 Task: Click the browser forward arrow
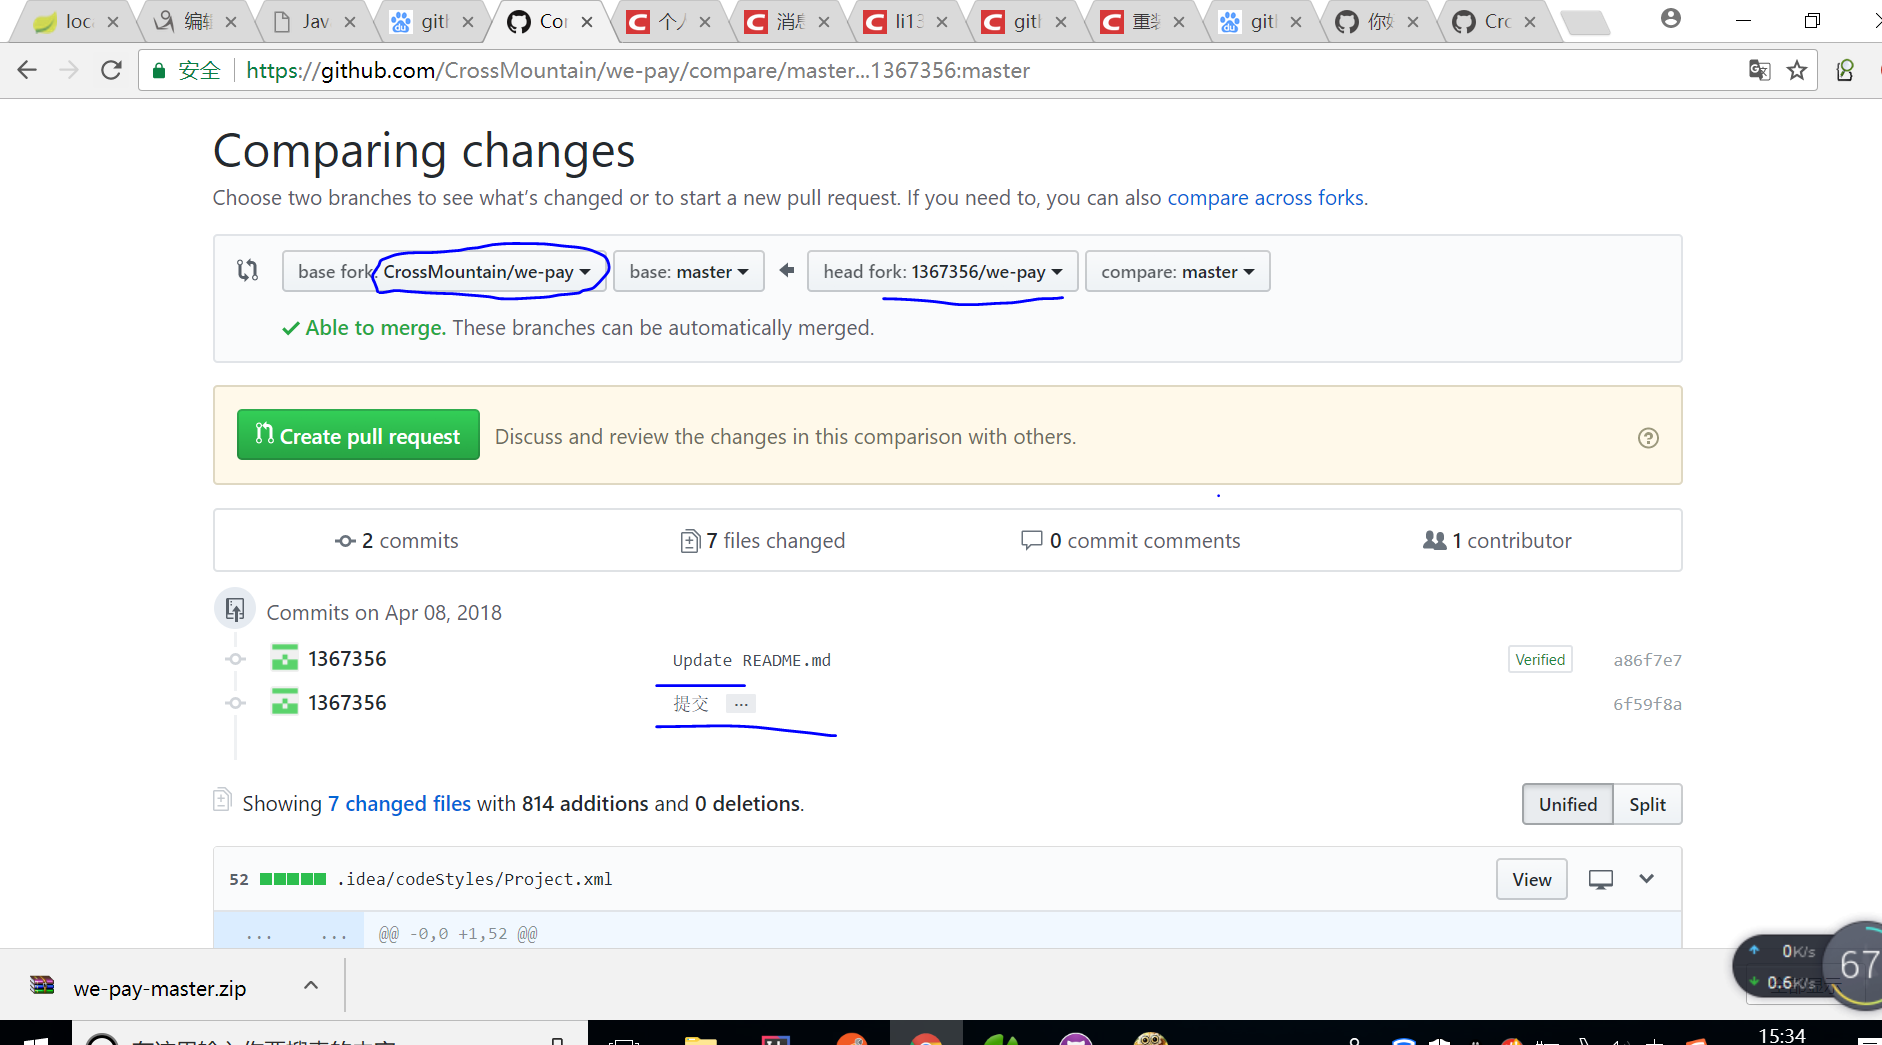pos(69,70)
